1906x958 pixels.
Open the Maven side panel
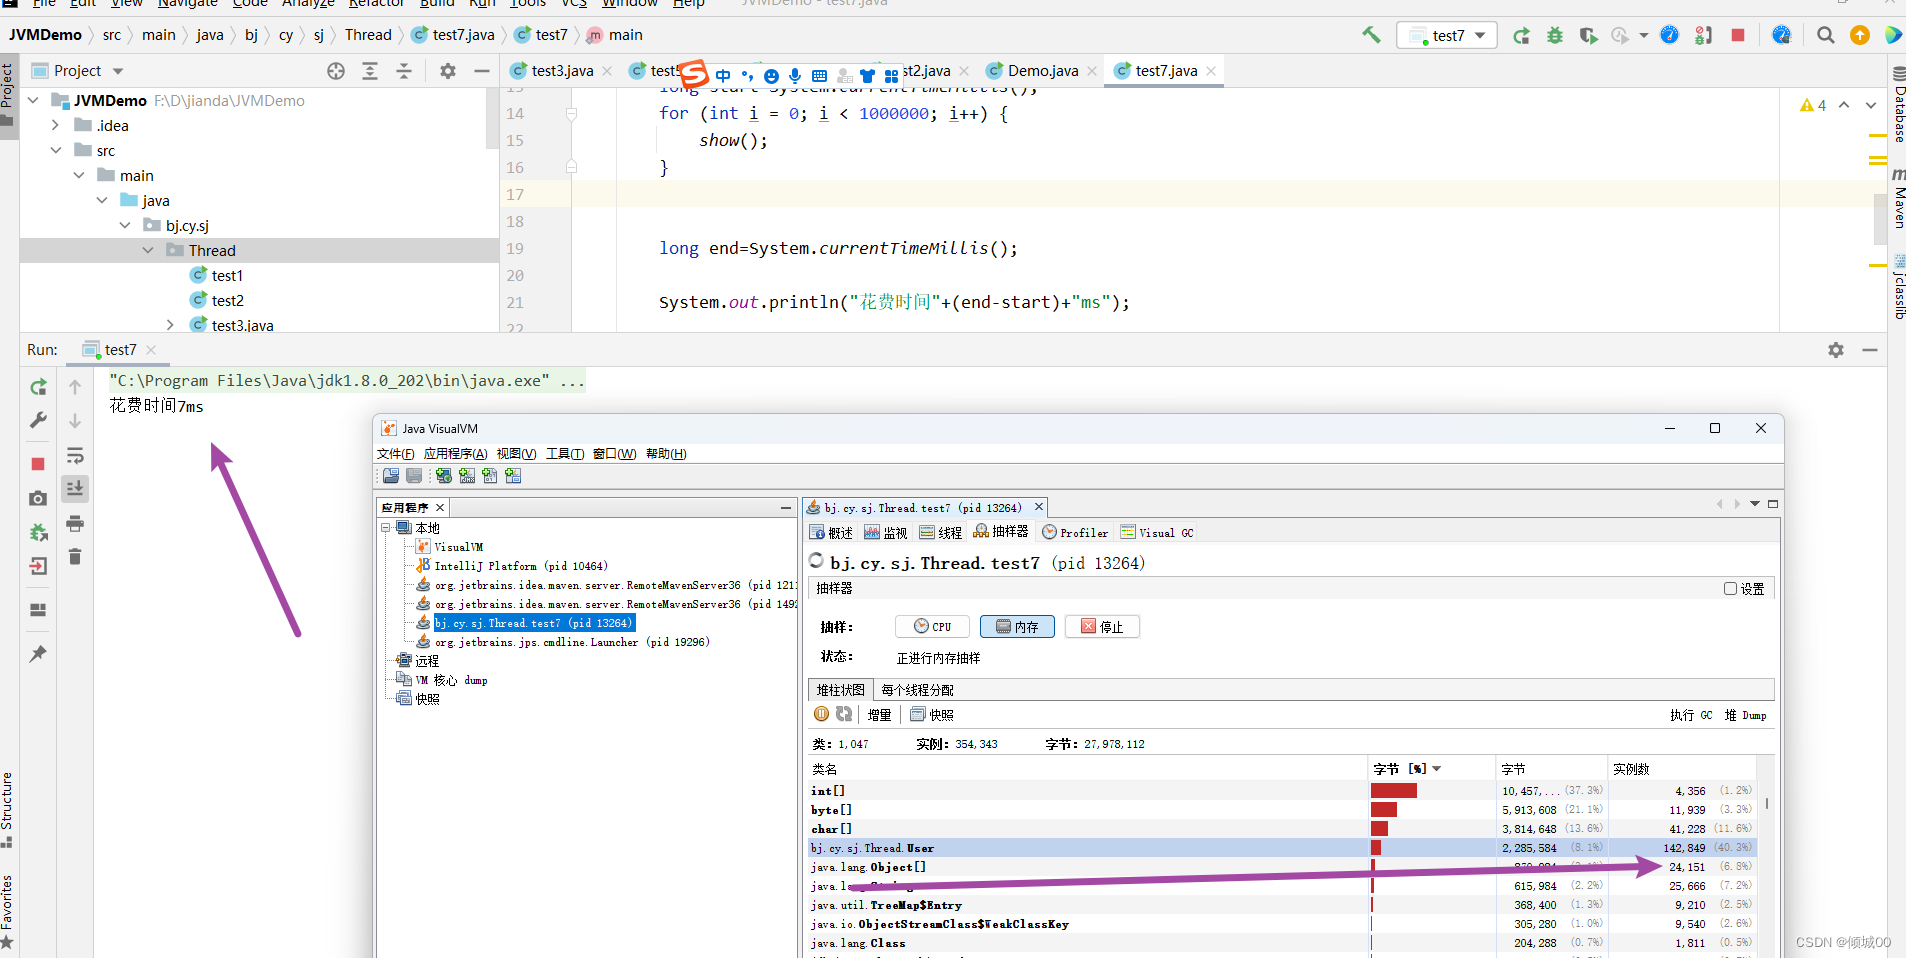(1897, 198)
